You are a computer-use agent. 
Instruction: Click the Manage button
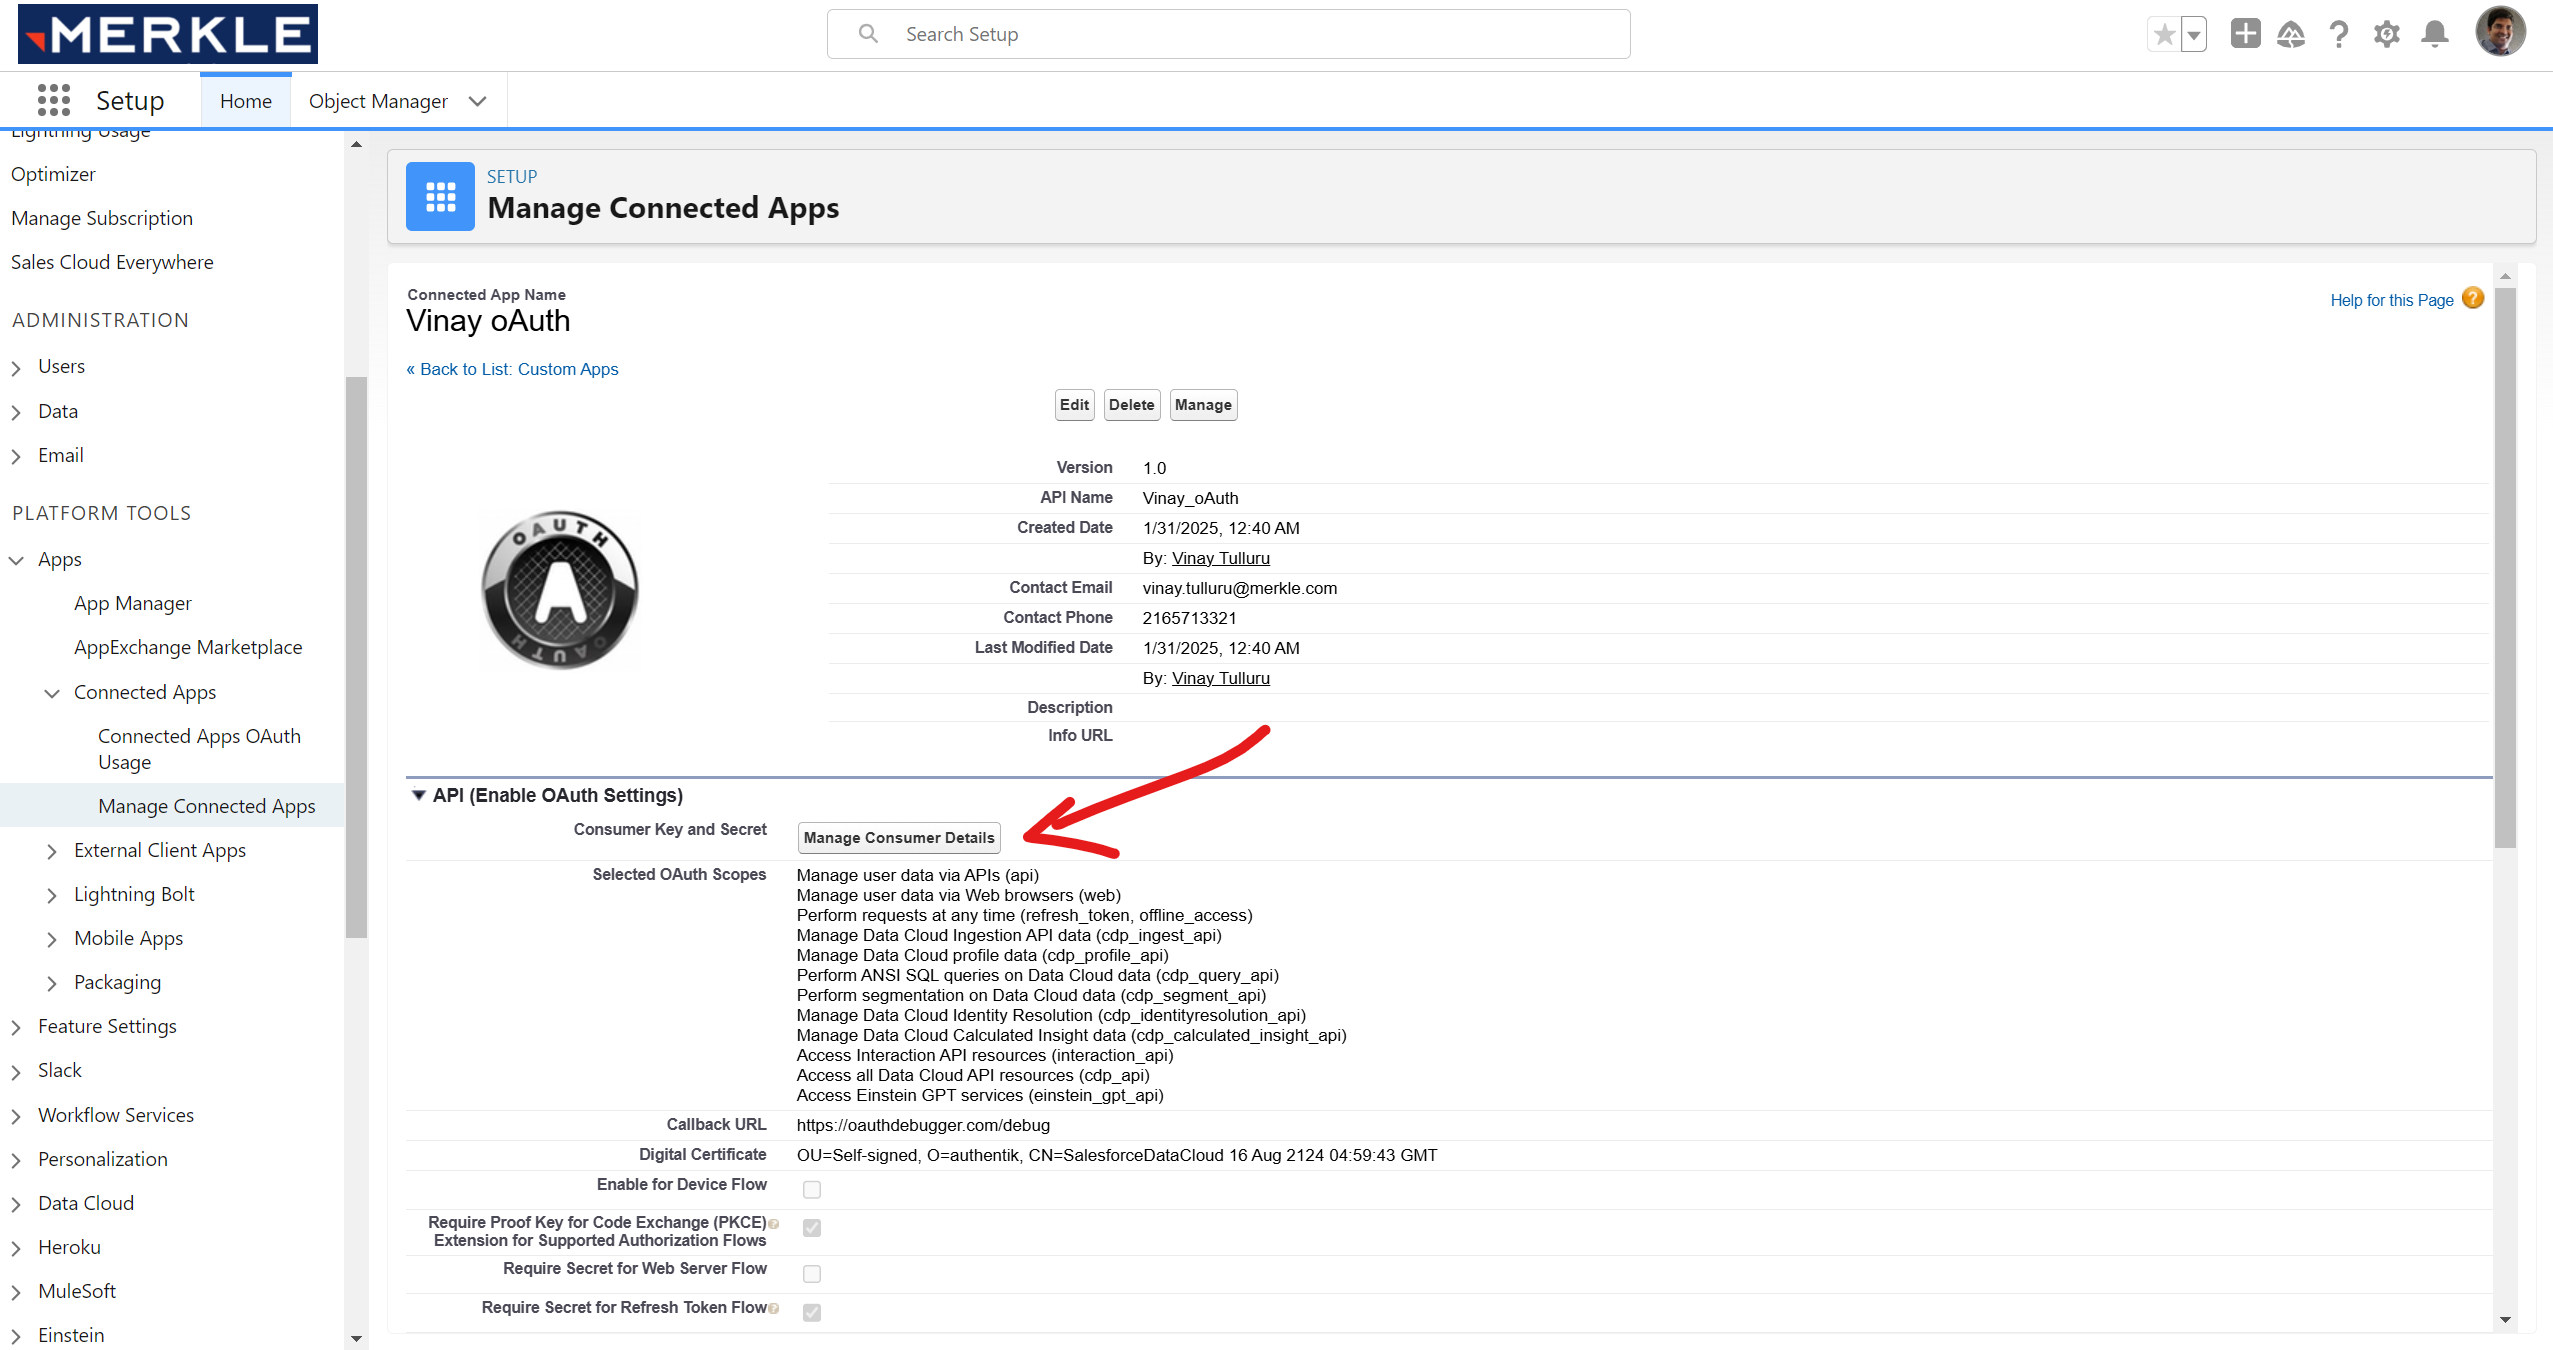point(1203,405)
